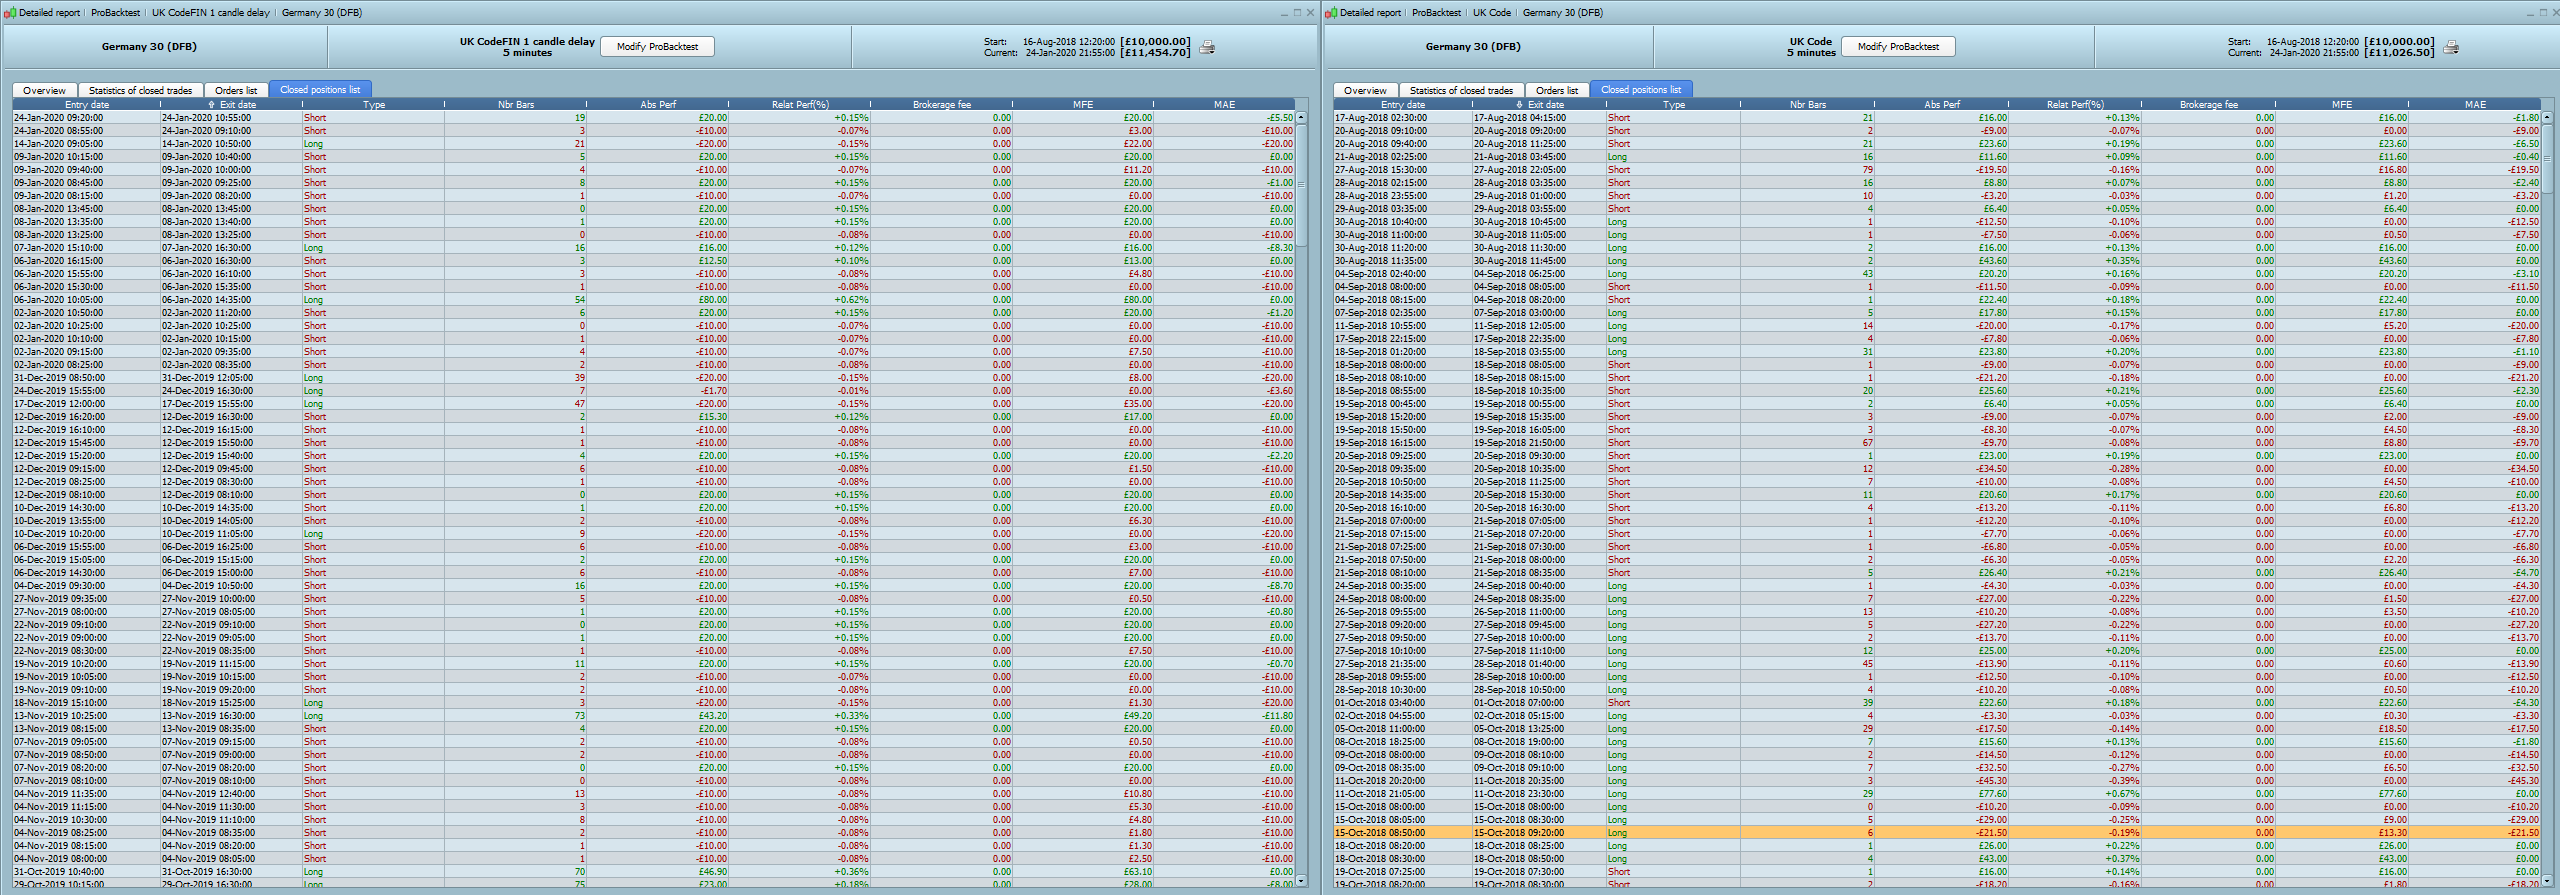The width and height of the screenshot is (2560, 895).
Task: Click the £11,454.70 current balance text
Action: (1155, 53)
